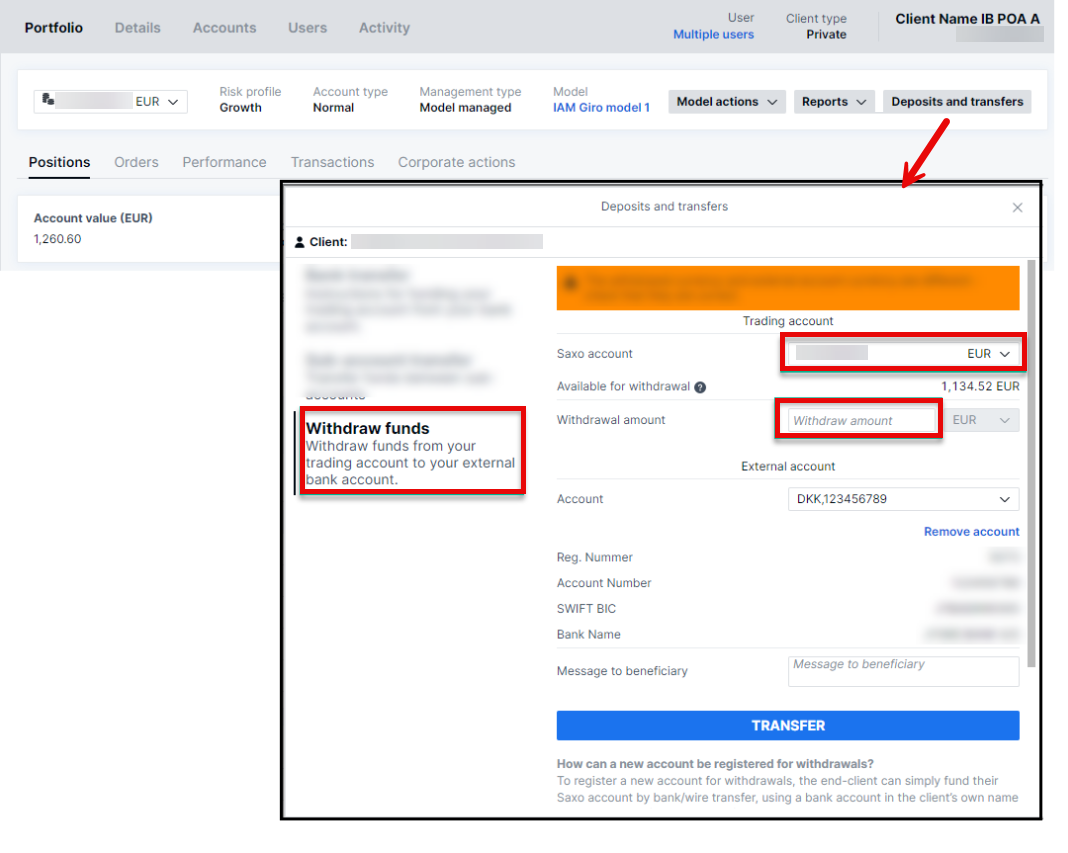Click the client person icon in dialog

coord(300,242)
